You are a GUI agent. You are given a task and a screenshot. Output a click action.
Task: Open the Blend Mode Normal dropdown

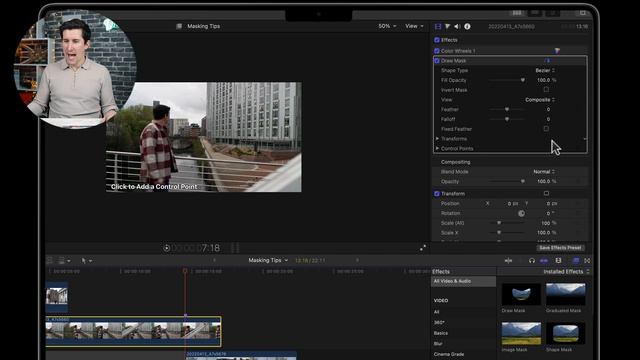click(544, 171)
